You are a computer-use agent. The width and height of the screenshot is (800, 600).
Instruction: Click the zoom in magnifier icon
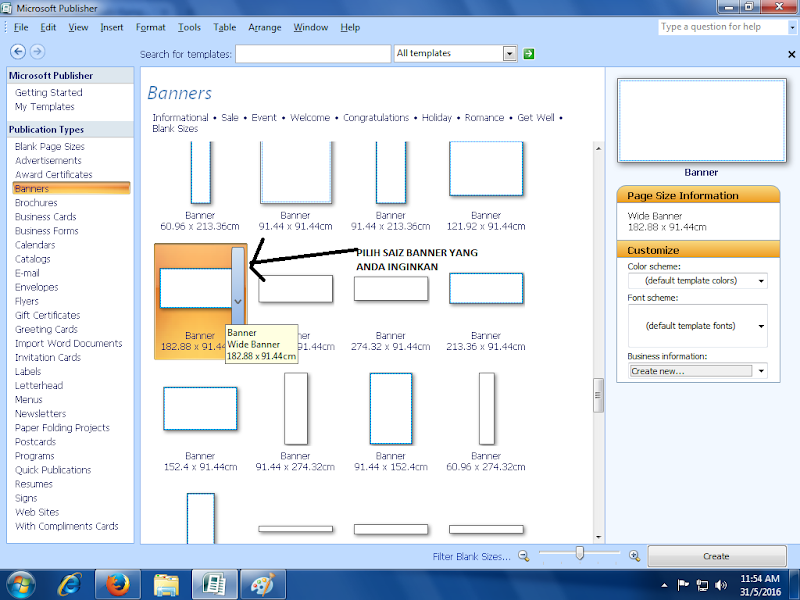click(x=634, y=556)
